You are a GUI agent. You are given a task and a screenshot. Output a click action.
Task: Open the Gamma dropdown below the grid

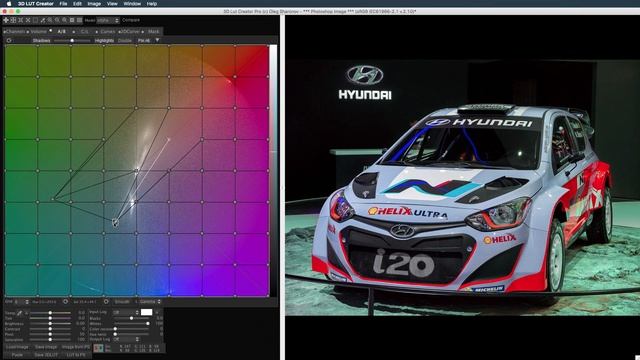pyautogui.click(x=150, y=302)
